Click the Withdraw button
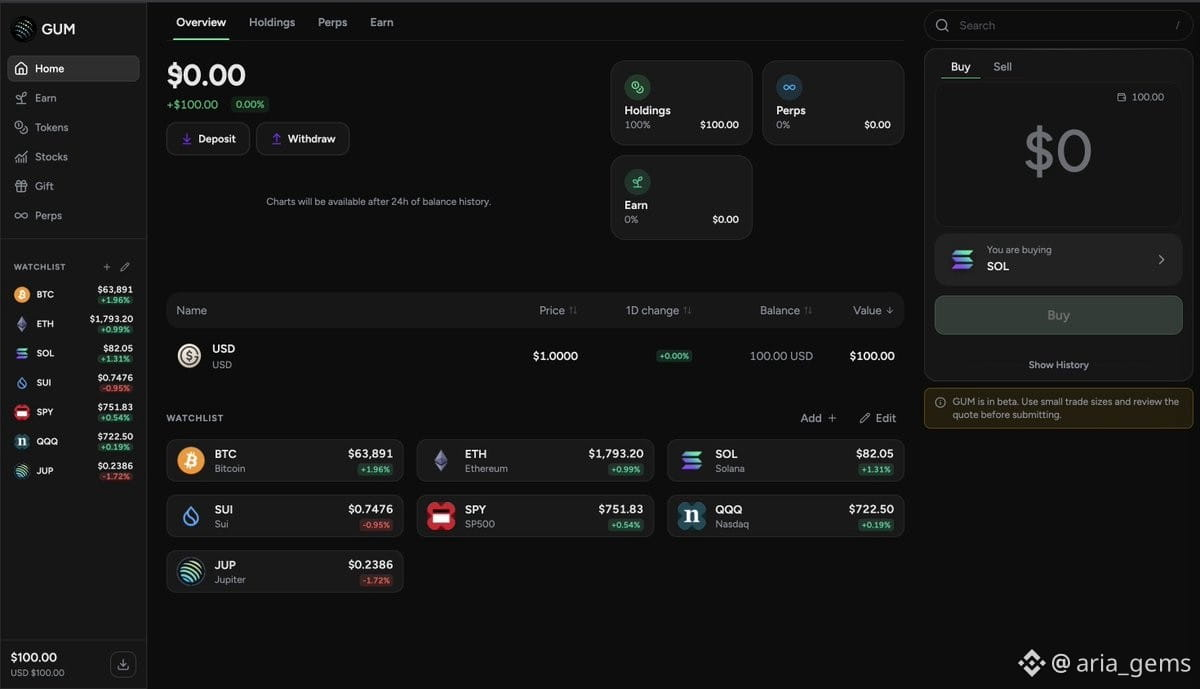This screenshot has width=1200, height=689. 303,139
